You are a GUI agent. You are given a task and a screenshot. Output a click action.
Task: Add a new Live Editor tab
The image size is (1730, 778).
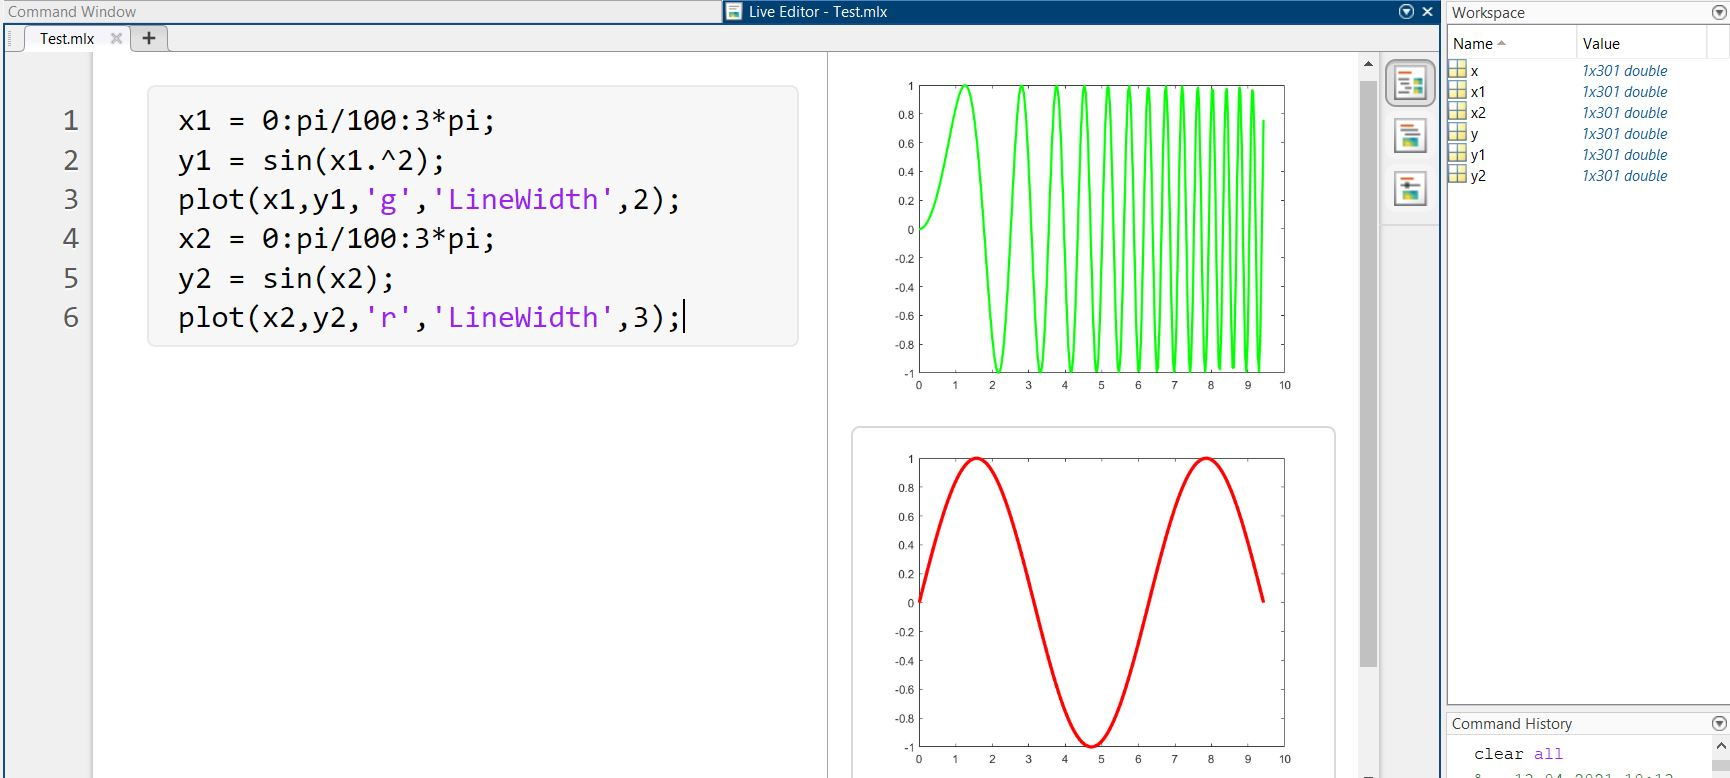pos(149,38)
